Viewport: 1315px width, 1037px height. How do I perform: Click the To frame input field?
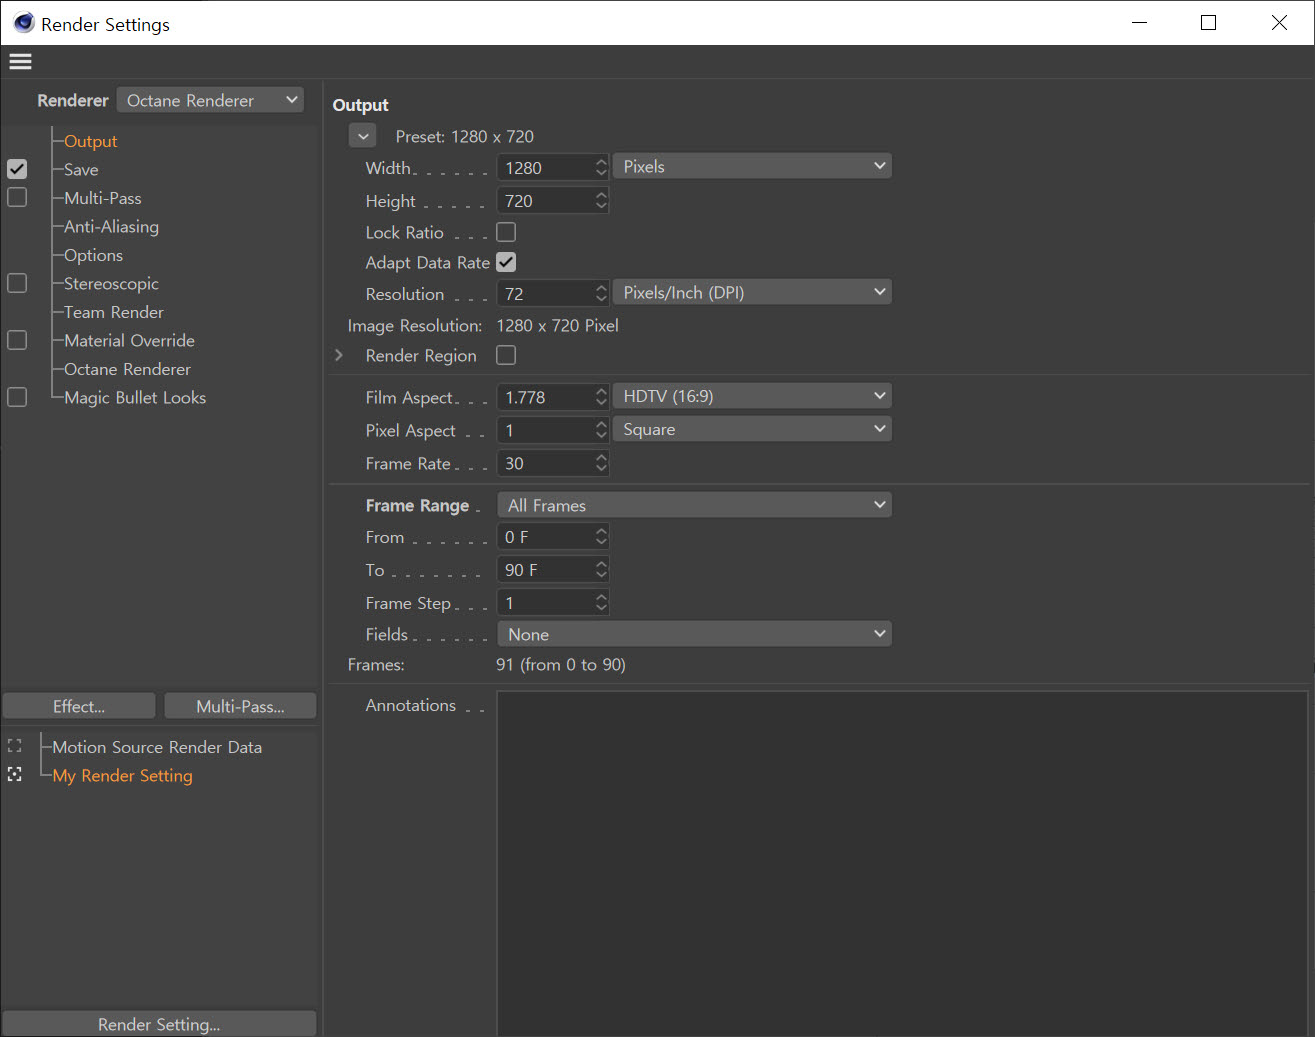545,569
